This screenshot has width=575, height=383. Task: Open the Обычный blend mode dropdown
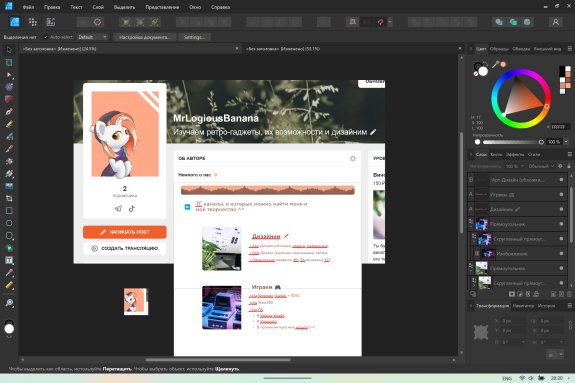click(x=541, y=166)
